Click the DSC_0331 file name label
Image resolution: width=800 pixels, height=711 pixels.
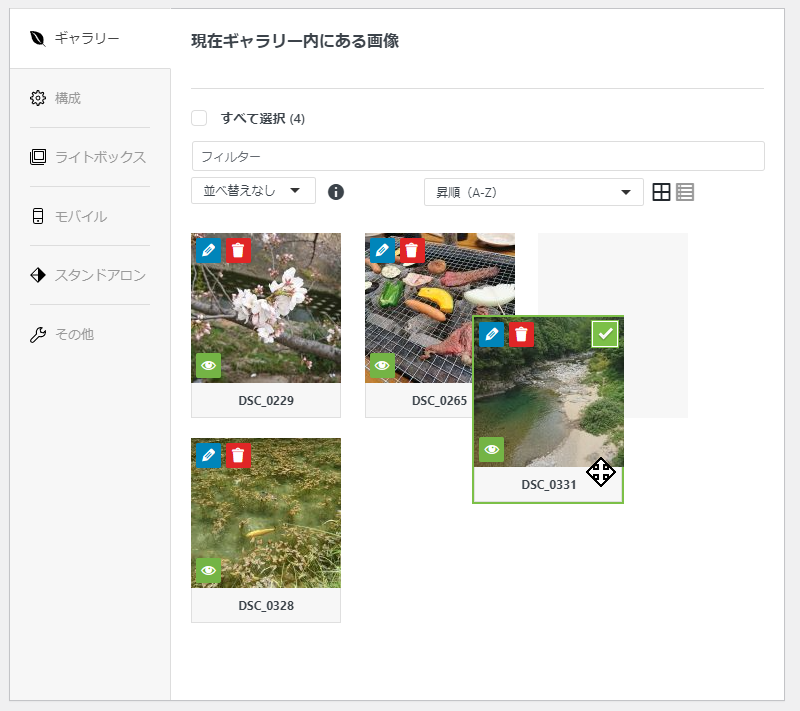tap(548, 485)
